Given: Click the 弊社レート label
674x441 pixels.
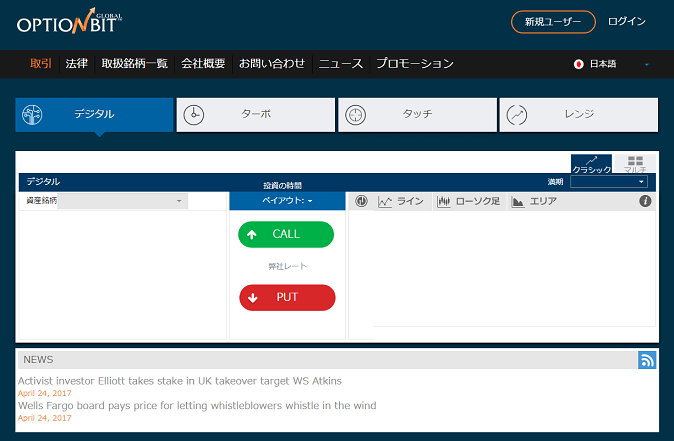Looking at the screenshot, I should tap(287, 266).
